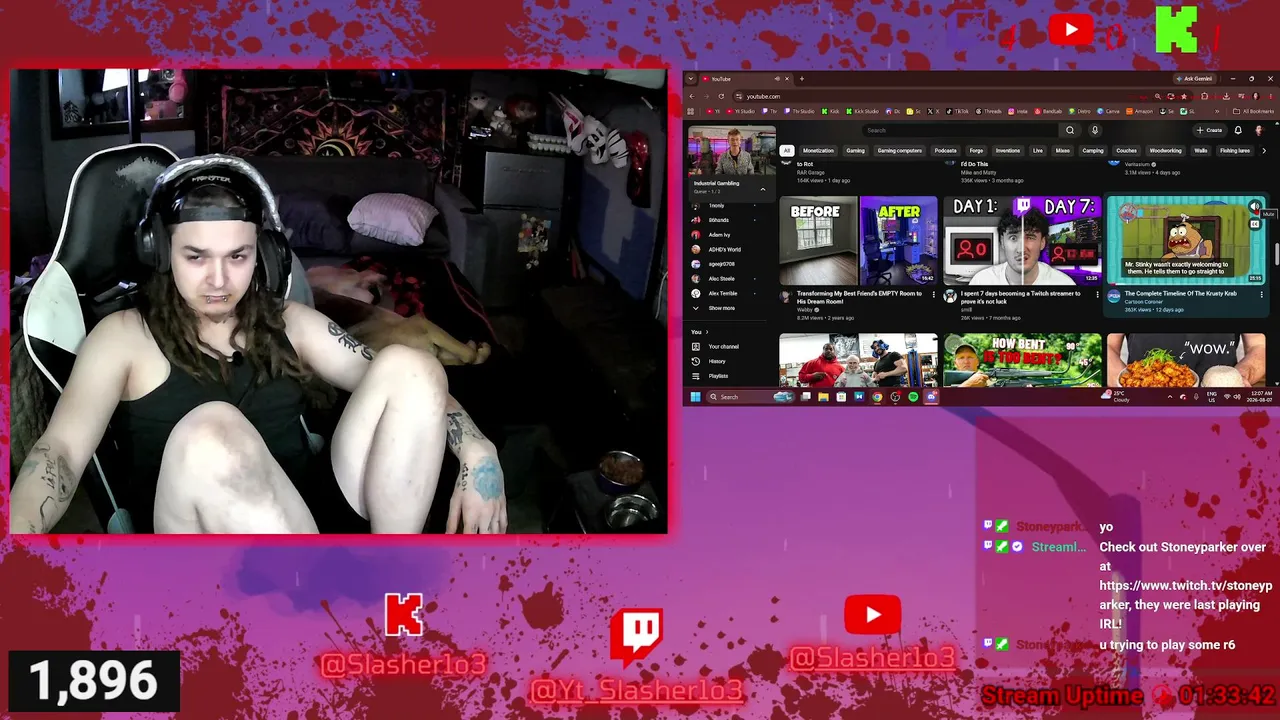Bookmark this page with the star icon
The width and height of the screenshot is (1280, 720).
[1184, 96]
